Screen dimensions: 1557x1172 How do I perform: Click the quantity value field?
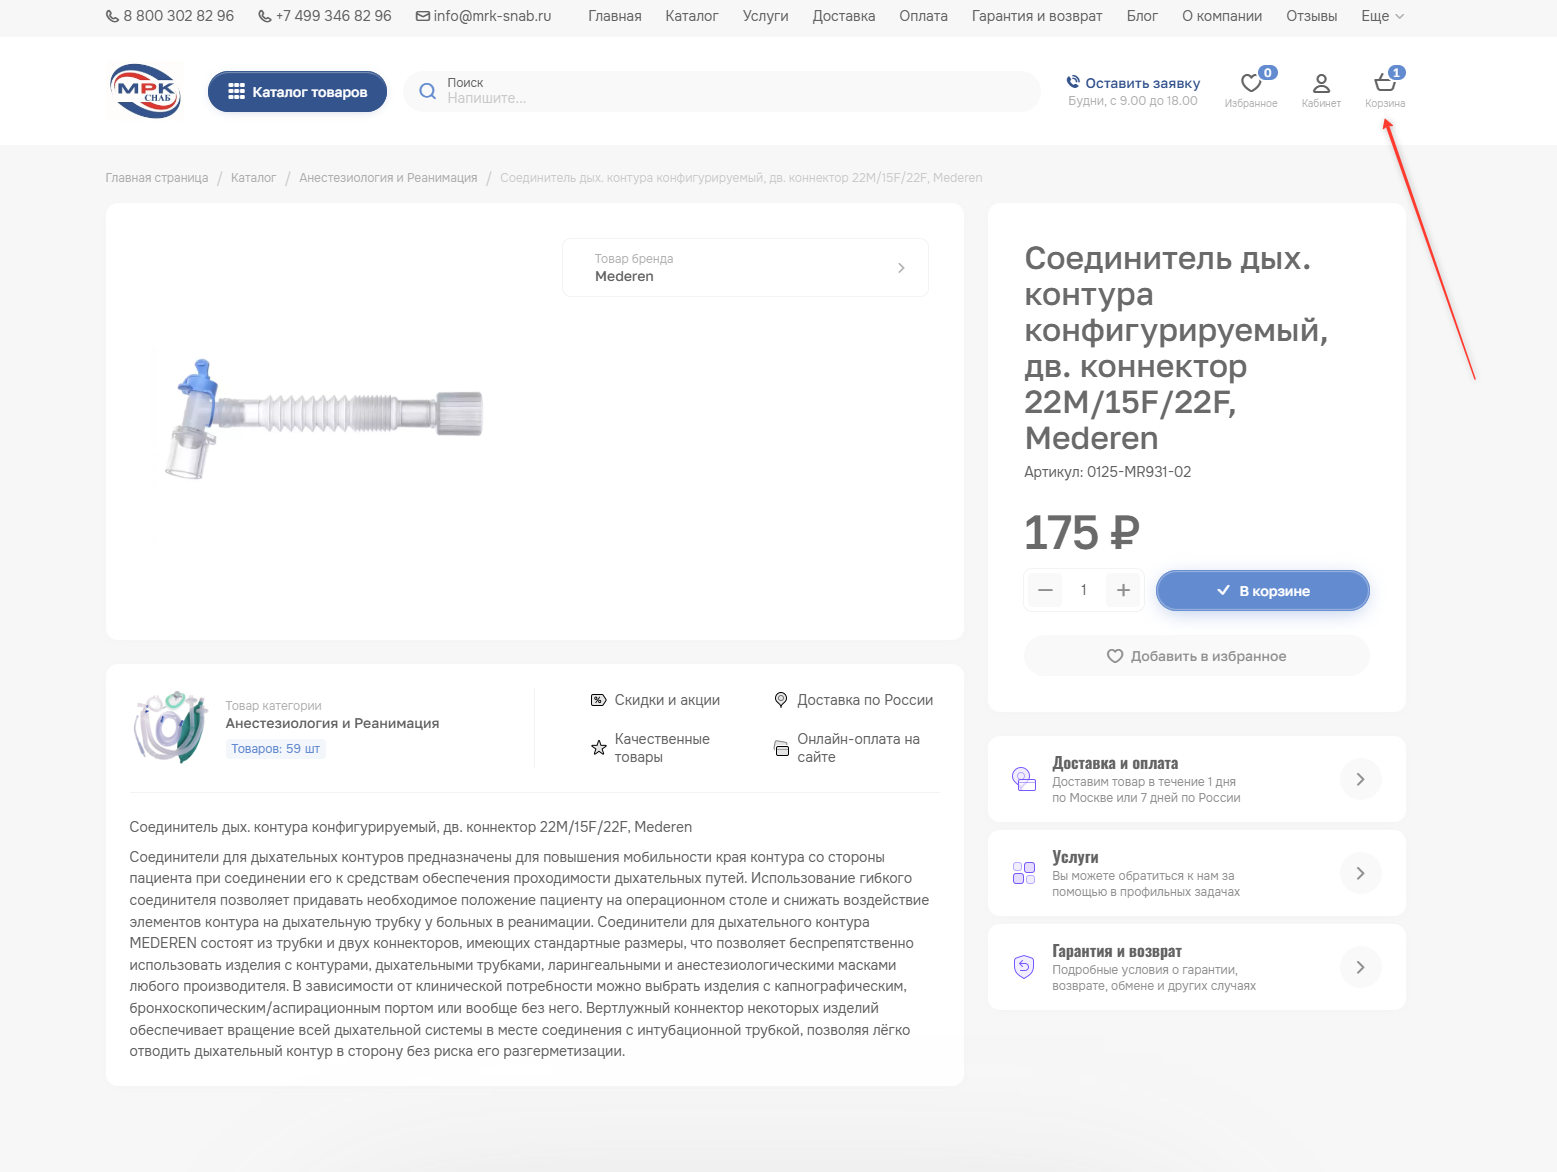(1084, 590)
